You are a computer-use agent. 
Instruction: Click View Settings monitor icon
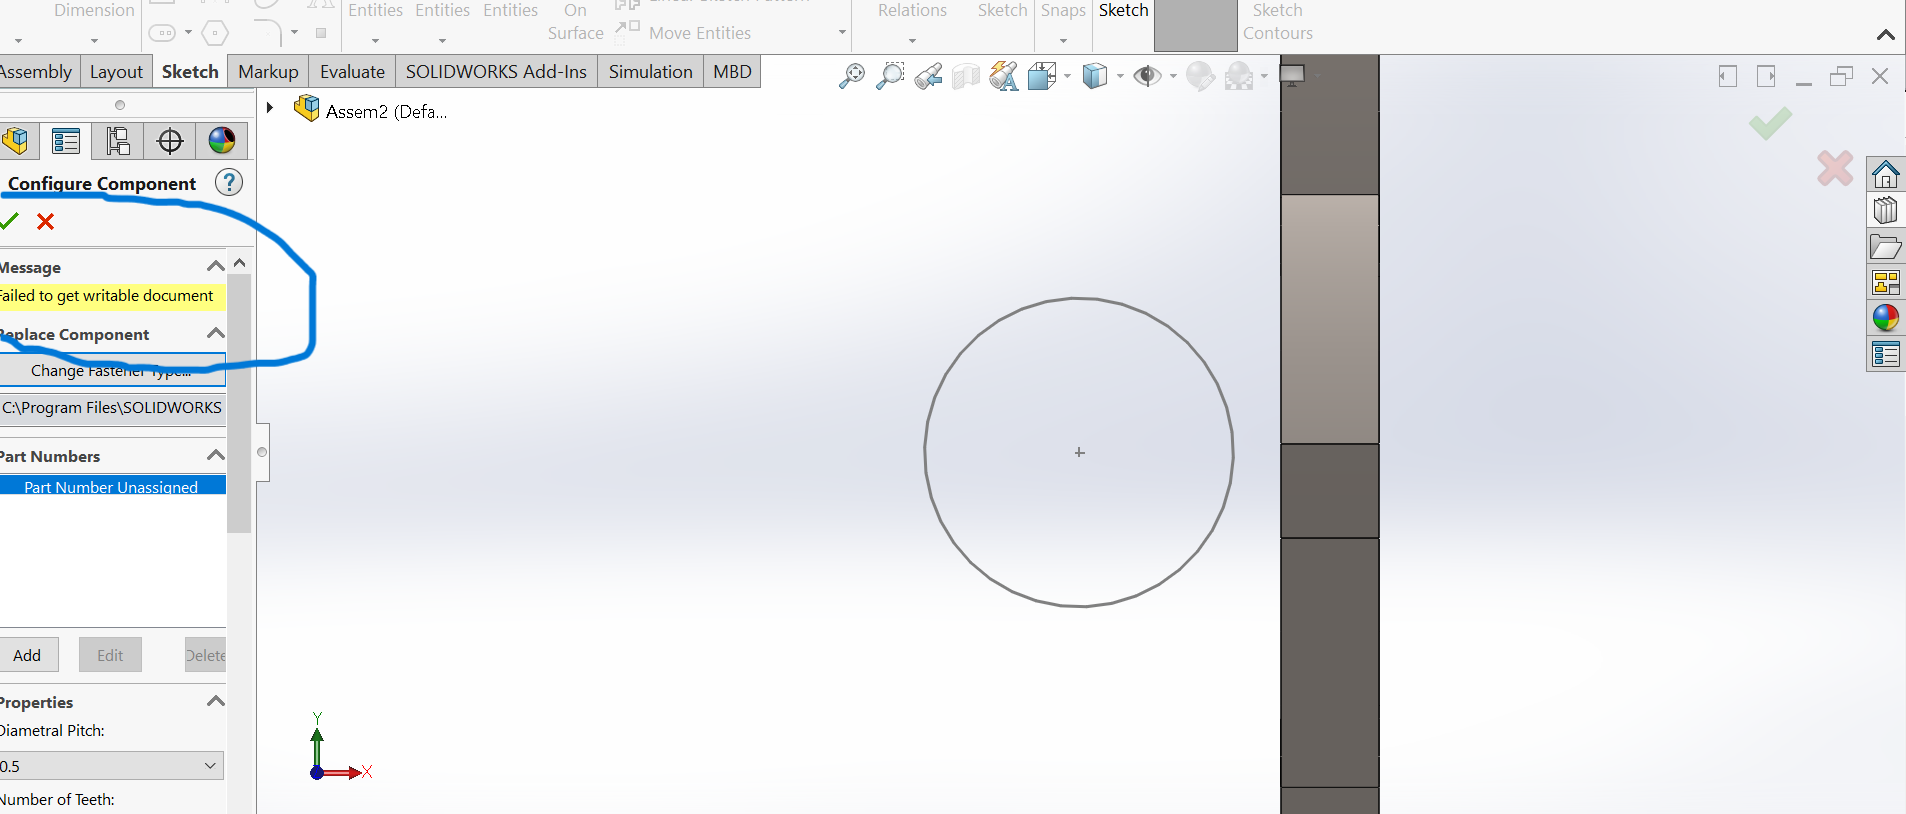pos(1293,75)
